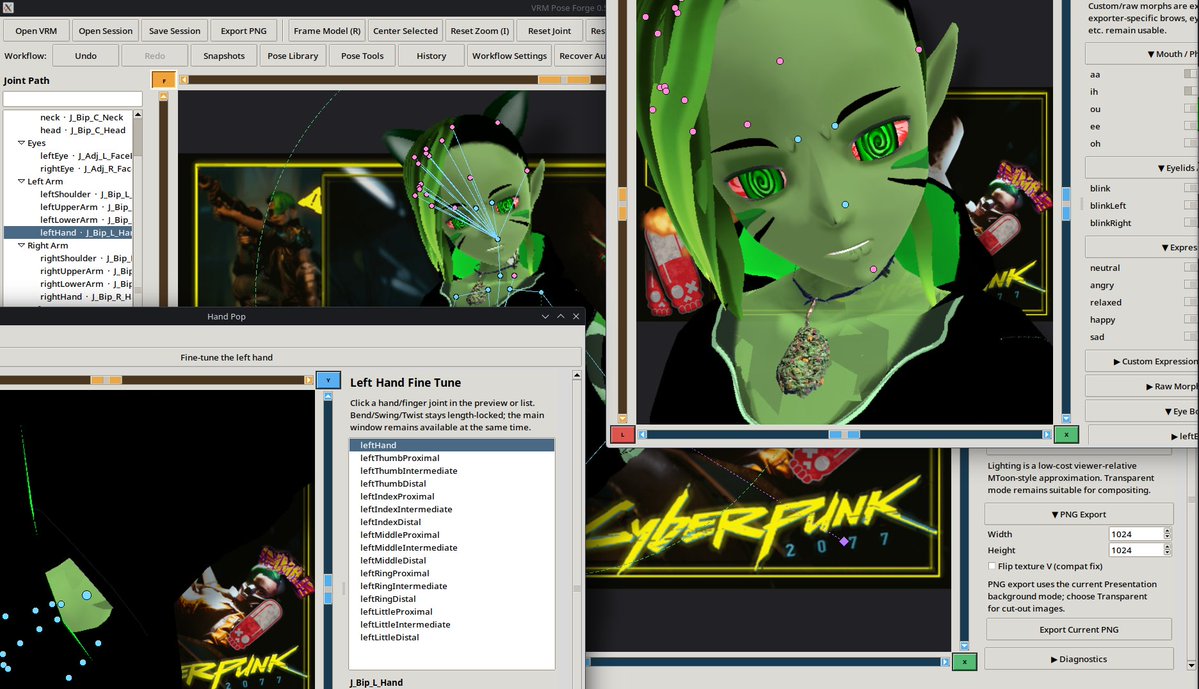Collapse the Eyelids section
The image size is (1199, 689).
pos(1142,168)
